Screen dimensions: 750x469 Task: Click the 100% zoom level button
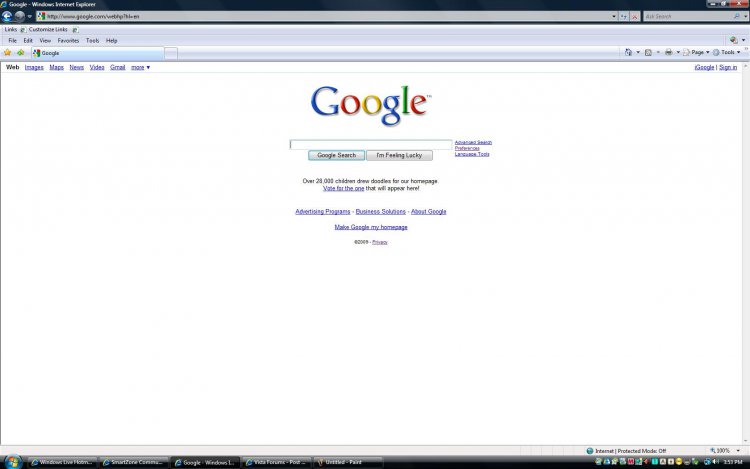(720, 450)
